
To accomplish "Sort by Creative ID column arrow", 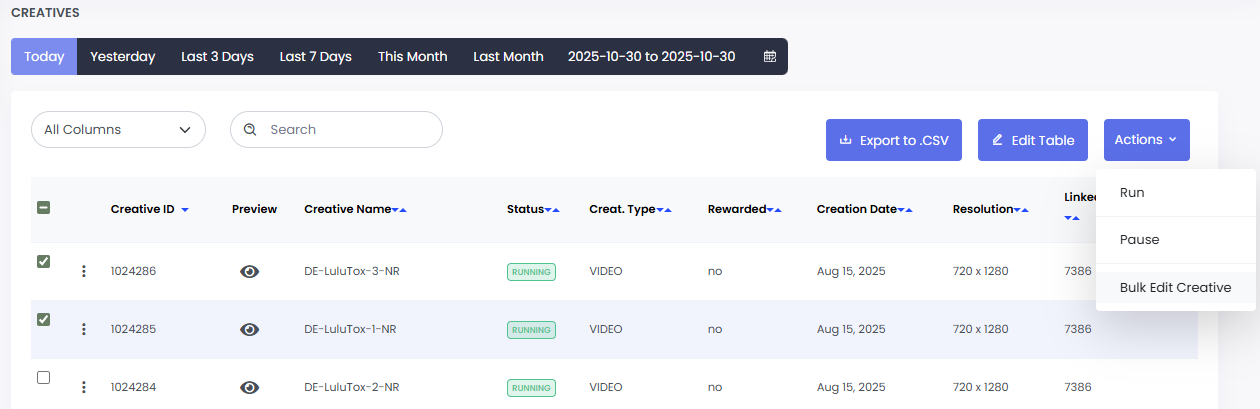I will (x=185, y=210).
